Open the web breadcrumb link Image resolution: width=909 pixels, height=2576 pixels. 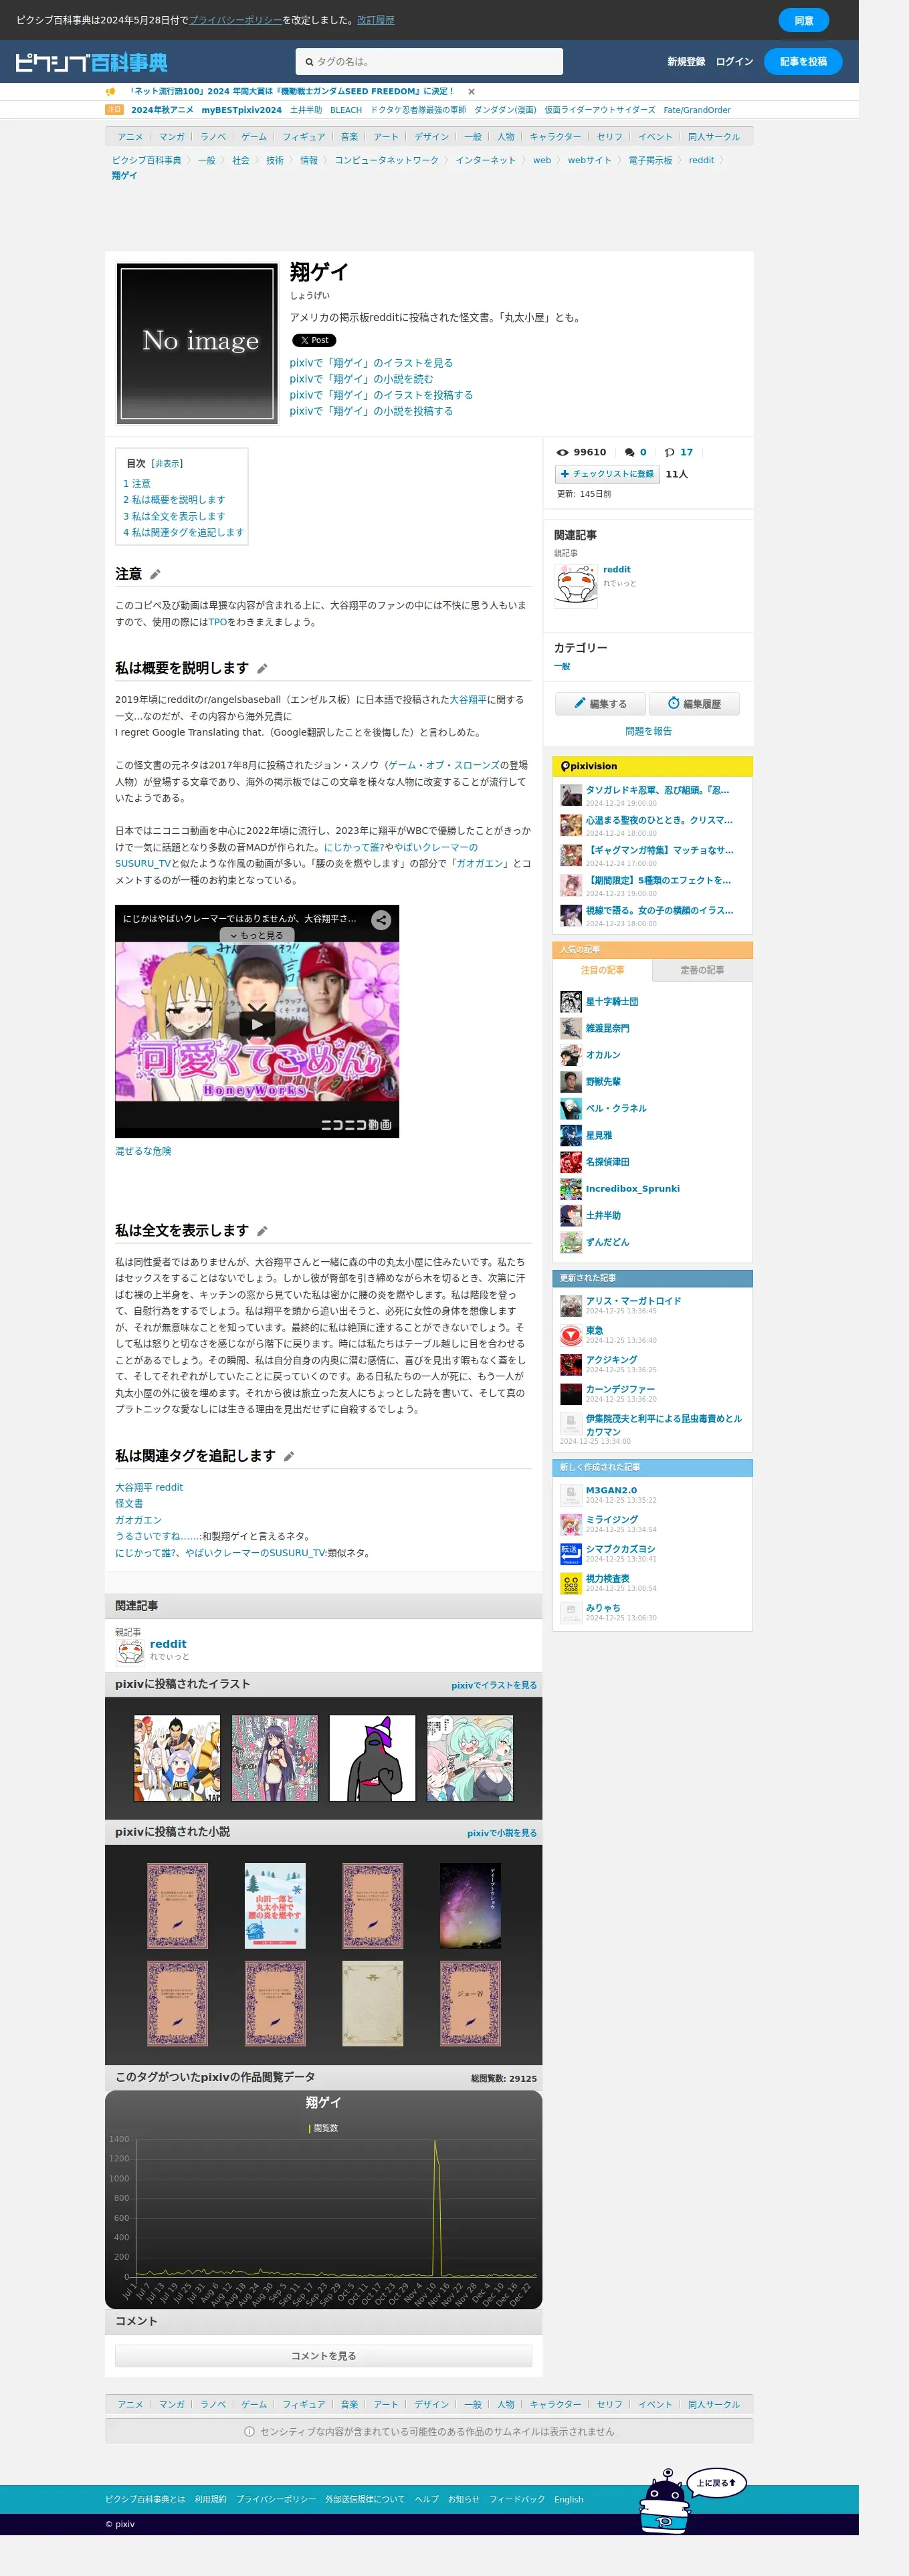pos(542,160)
